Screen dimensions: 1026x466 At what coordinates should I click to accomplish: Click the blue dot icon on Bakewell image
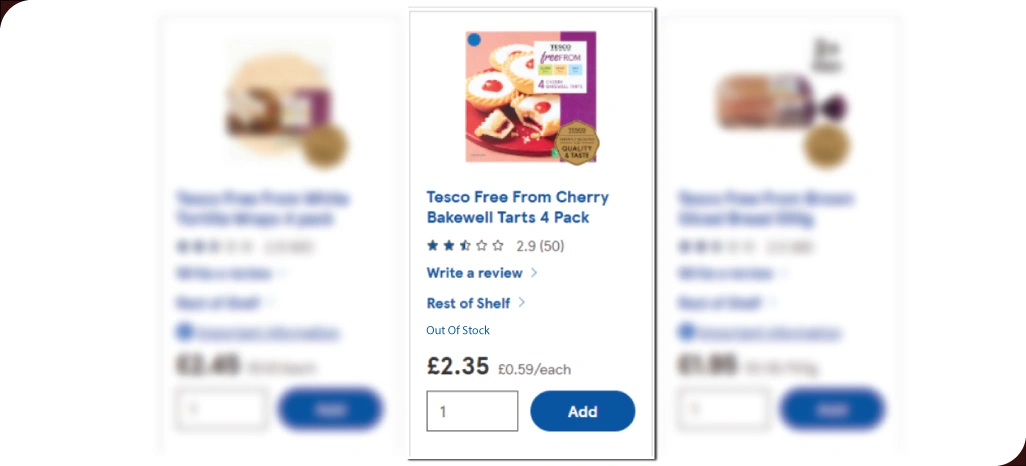474,40
